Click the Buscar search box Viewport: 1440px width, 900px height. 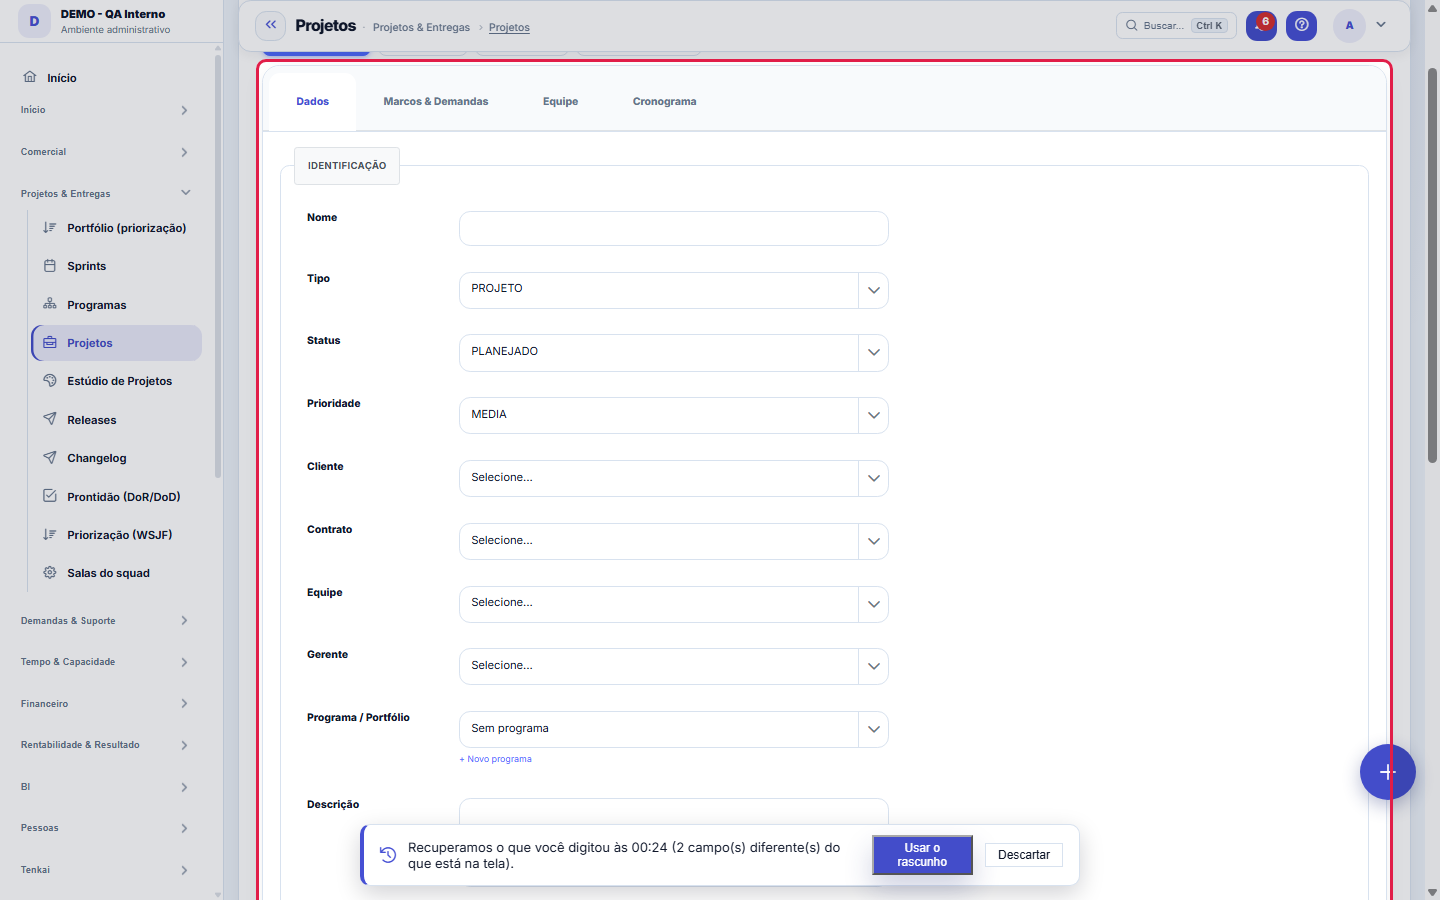[1176, 26]
